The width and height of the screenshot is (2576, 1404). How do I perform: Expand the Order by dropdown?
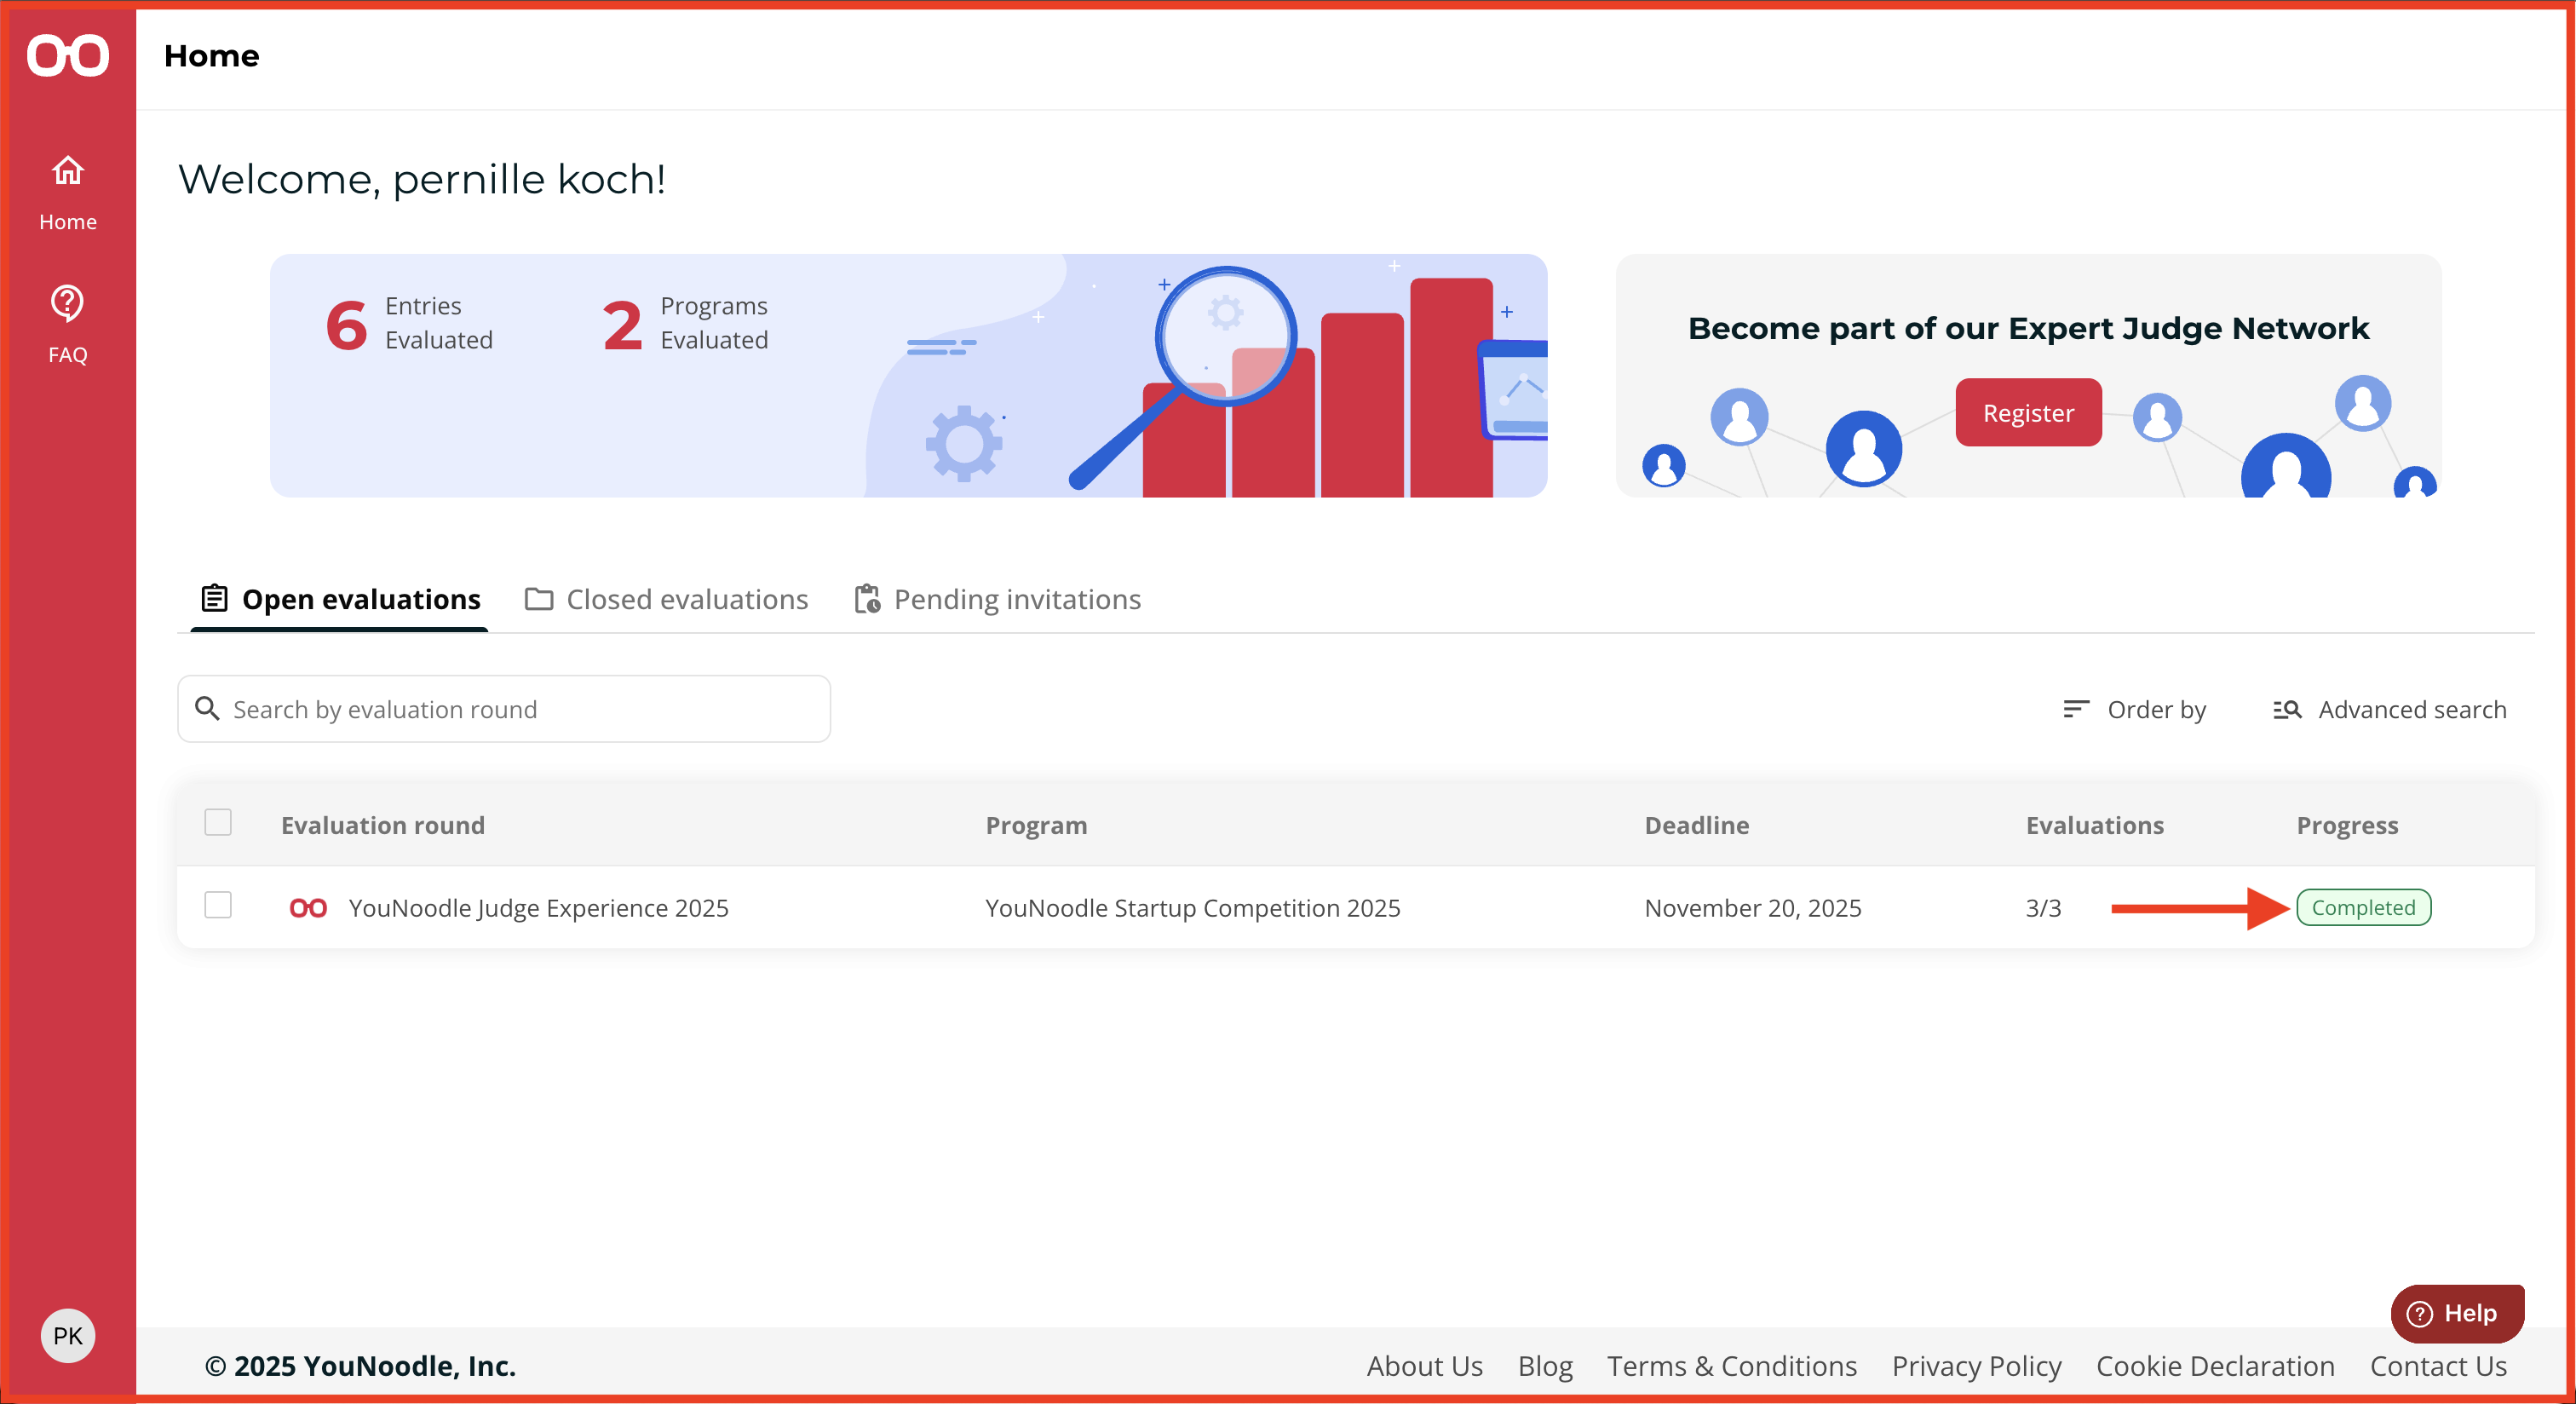2135,709
